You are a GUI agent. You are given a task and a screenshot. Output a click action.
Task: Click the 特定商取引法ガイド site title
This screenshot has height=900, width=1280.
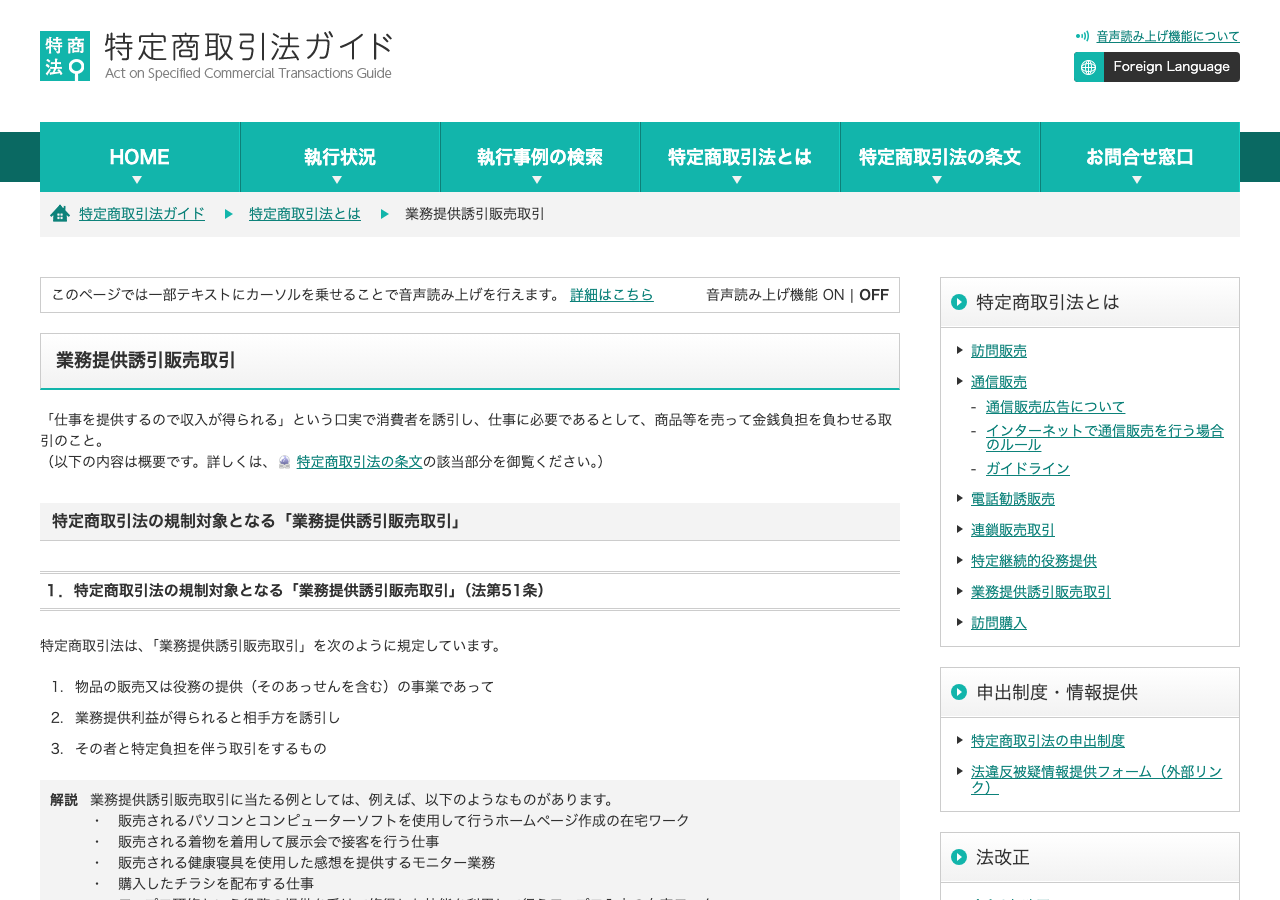(248, 56)
